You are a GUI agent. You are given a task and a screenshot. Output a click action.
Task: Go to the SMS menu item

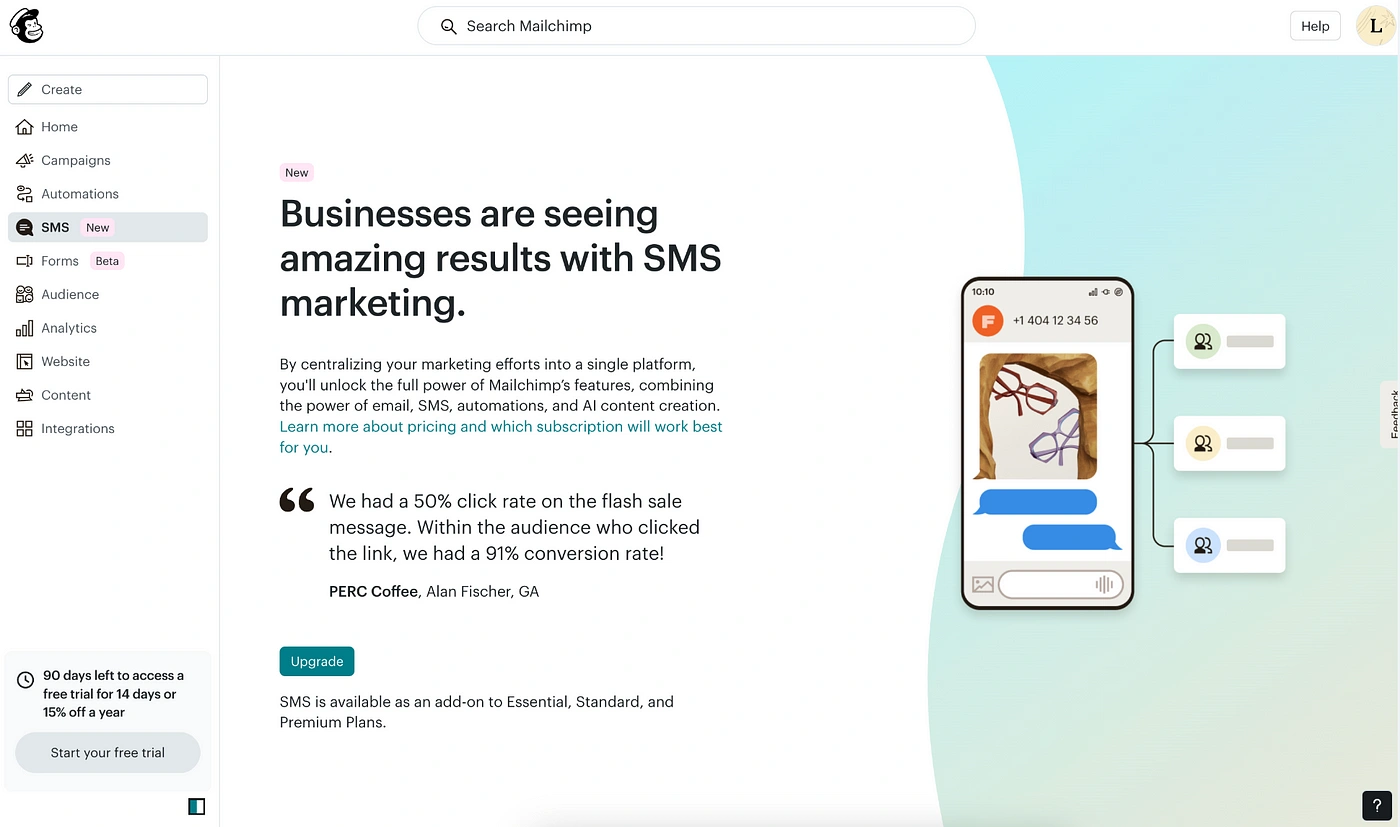(x=108, y=227)
